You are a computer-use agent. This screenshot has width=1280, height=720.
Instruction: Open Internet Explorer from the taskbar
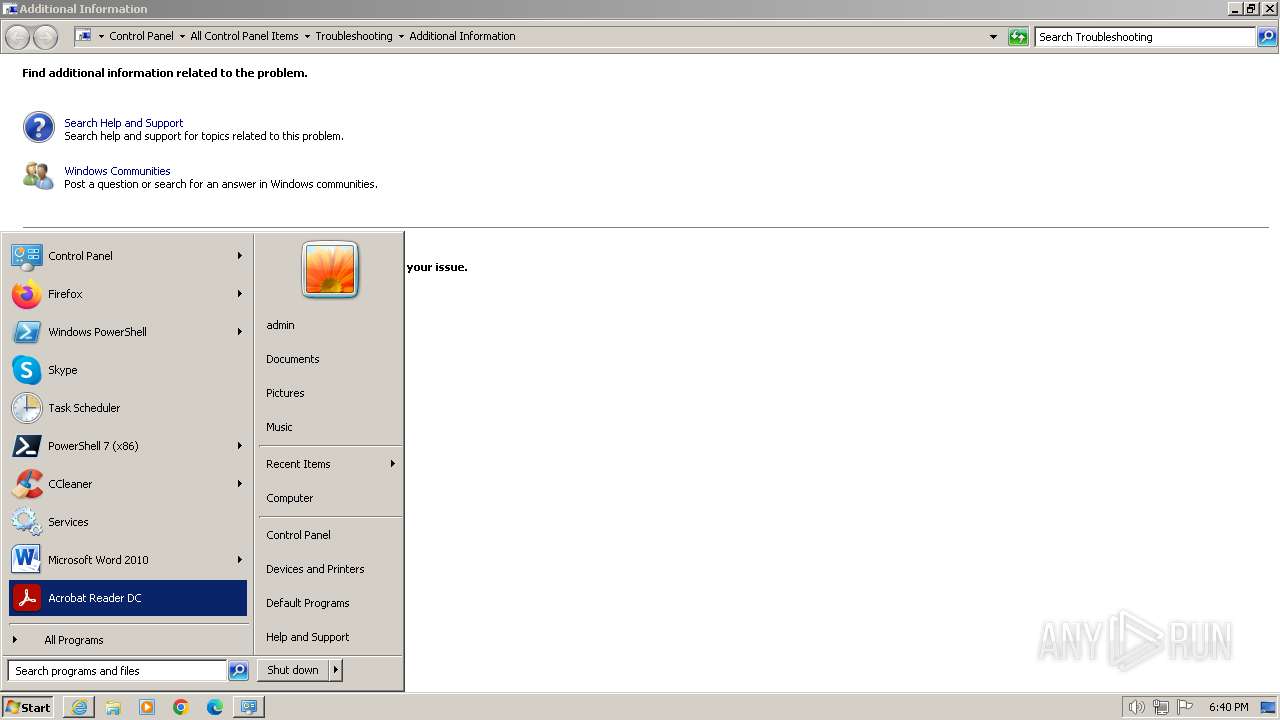point(79,707)
